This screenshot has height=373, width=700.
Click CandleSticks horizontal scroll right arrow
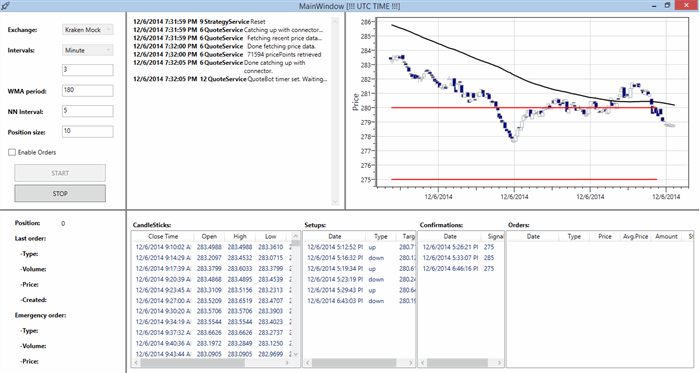pyautogui.click(x=287, y=363)
